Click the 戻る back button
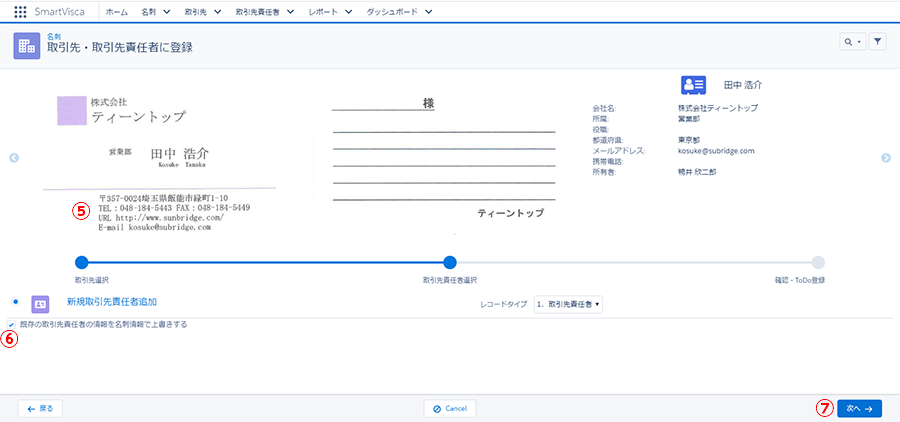The image size is (900, 422). (40, 409)
